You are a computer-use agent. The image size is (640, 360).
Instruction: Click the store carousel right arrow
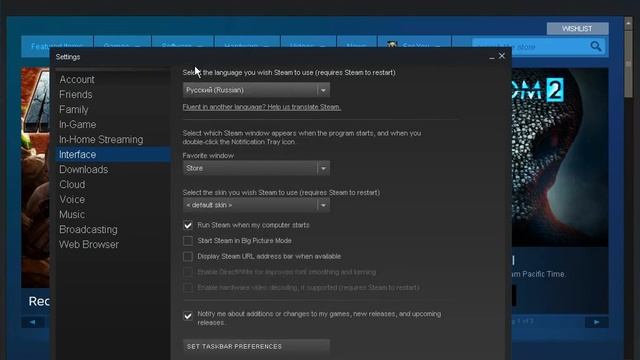point(596,322)
